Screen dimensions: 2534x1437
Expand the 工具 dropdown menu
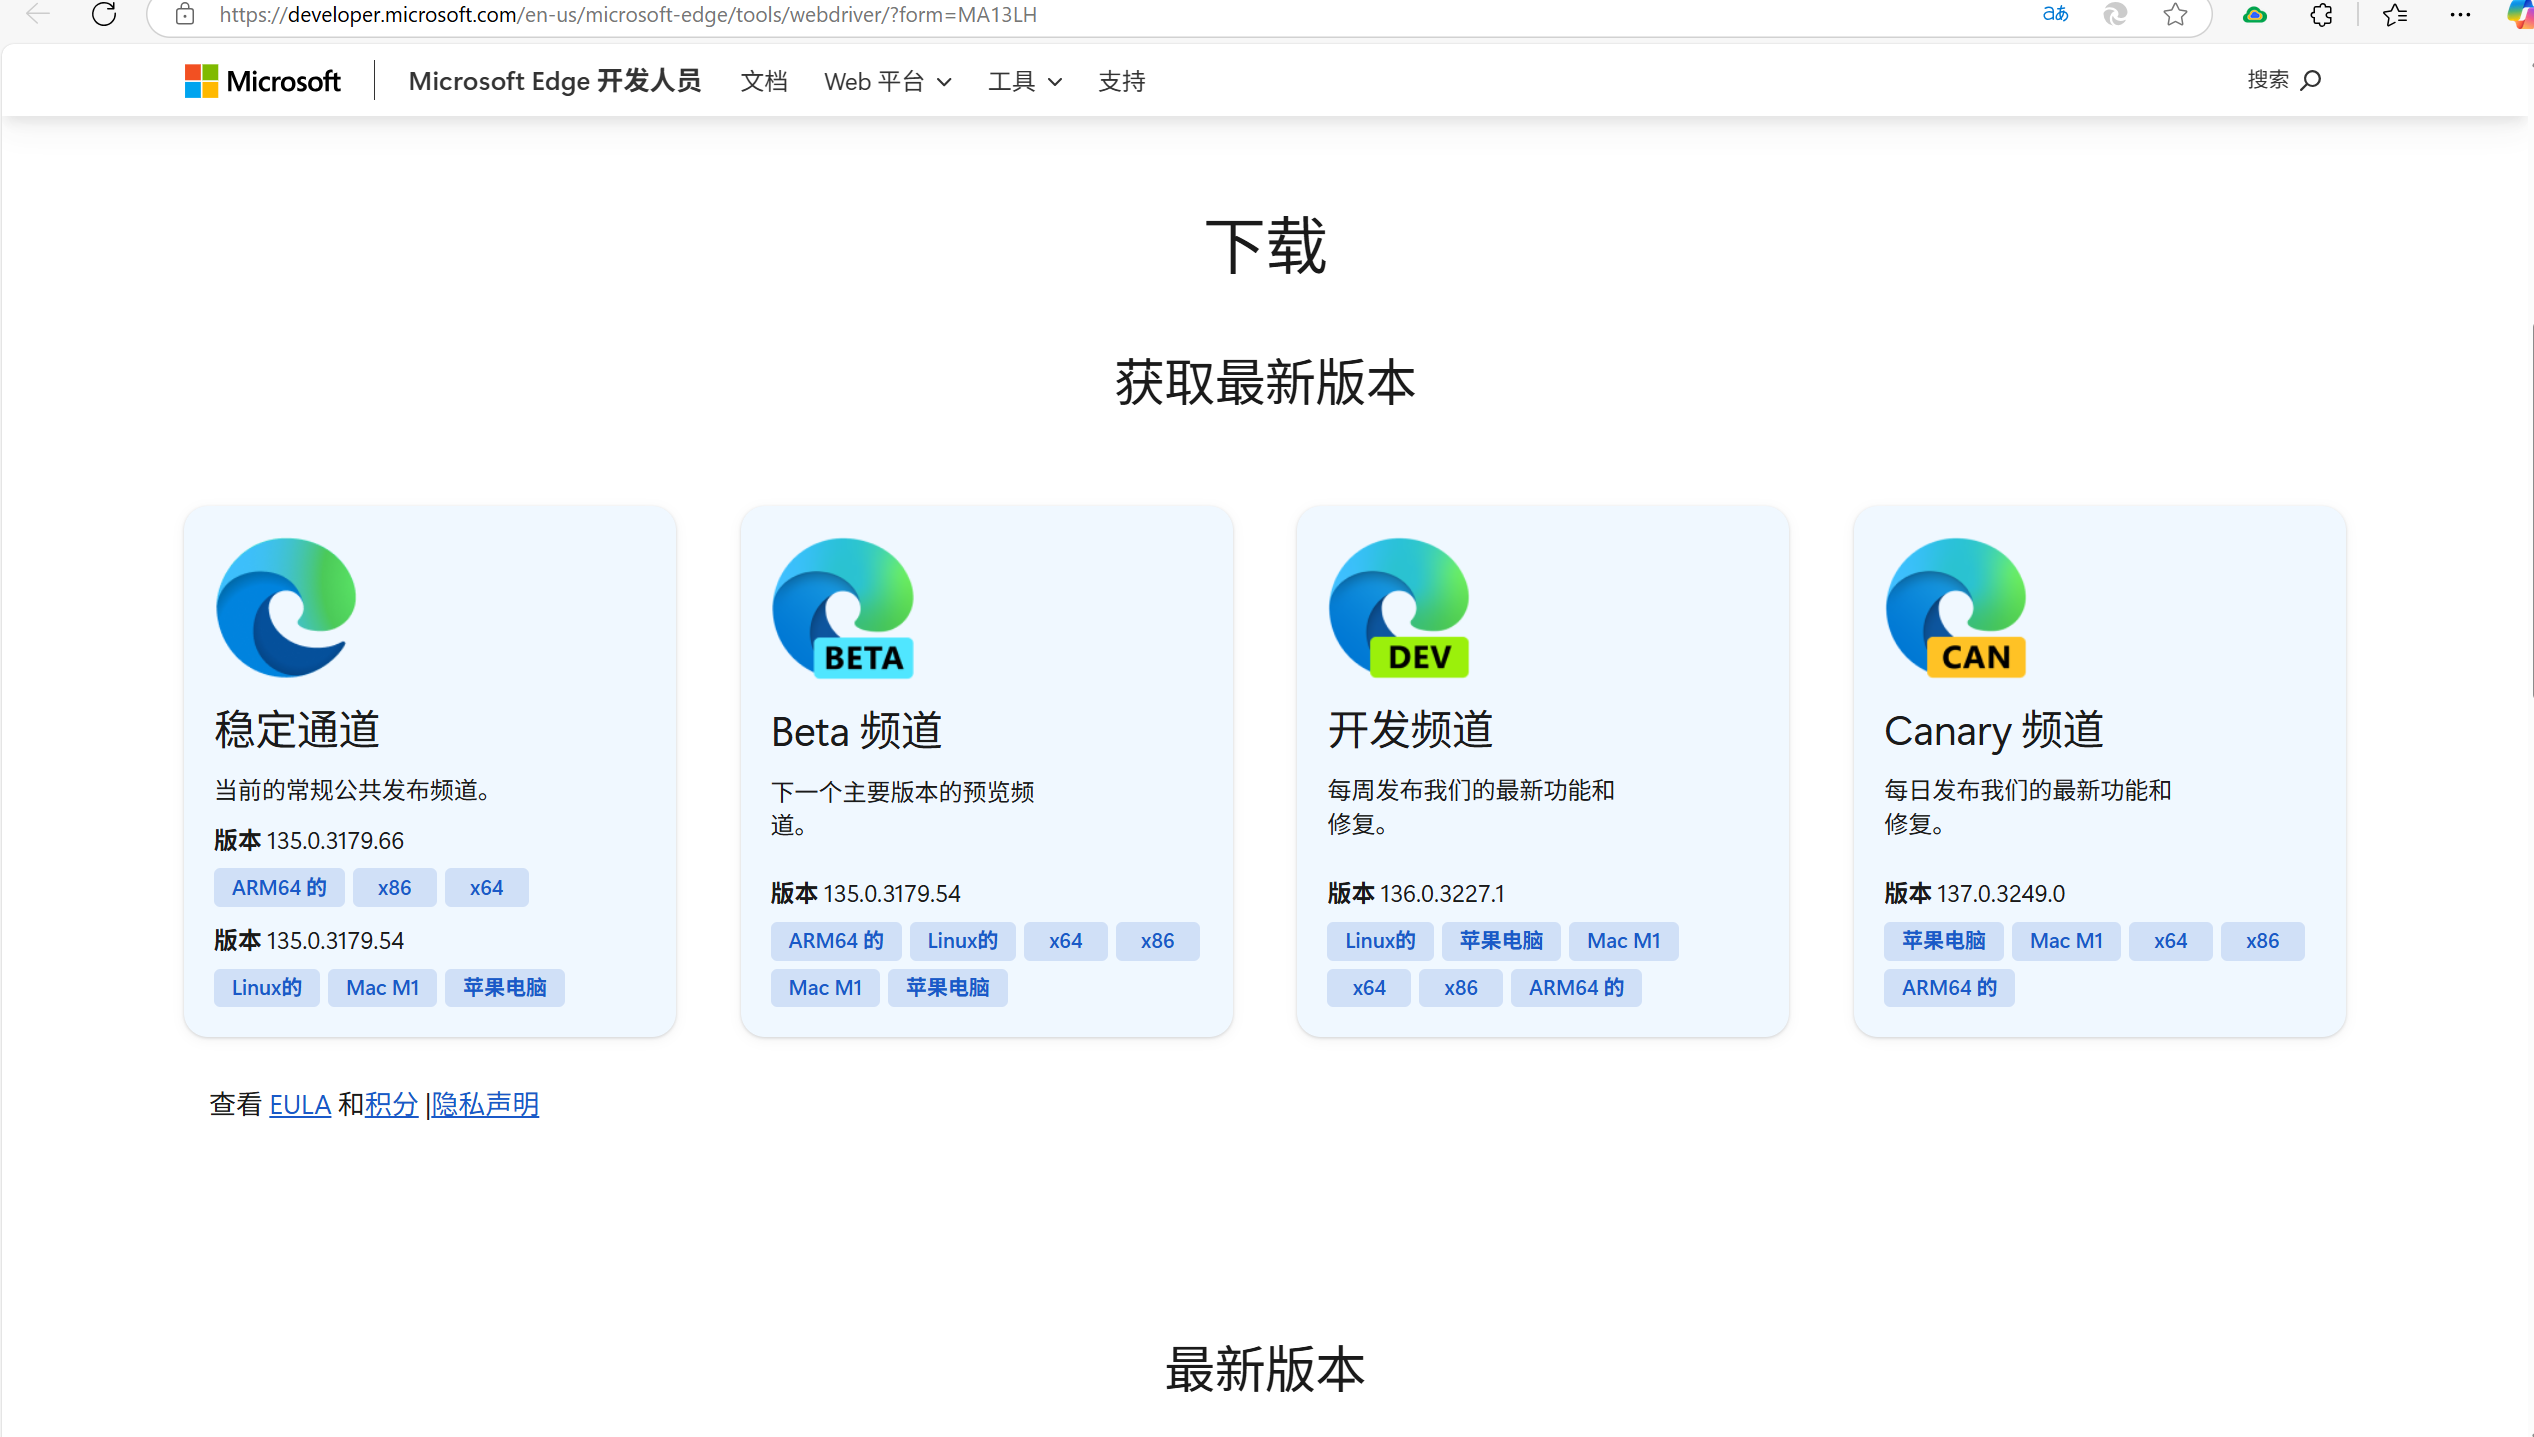point(1024,81)
